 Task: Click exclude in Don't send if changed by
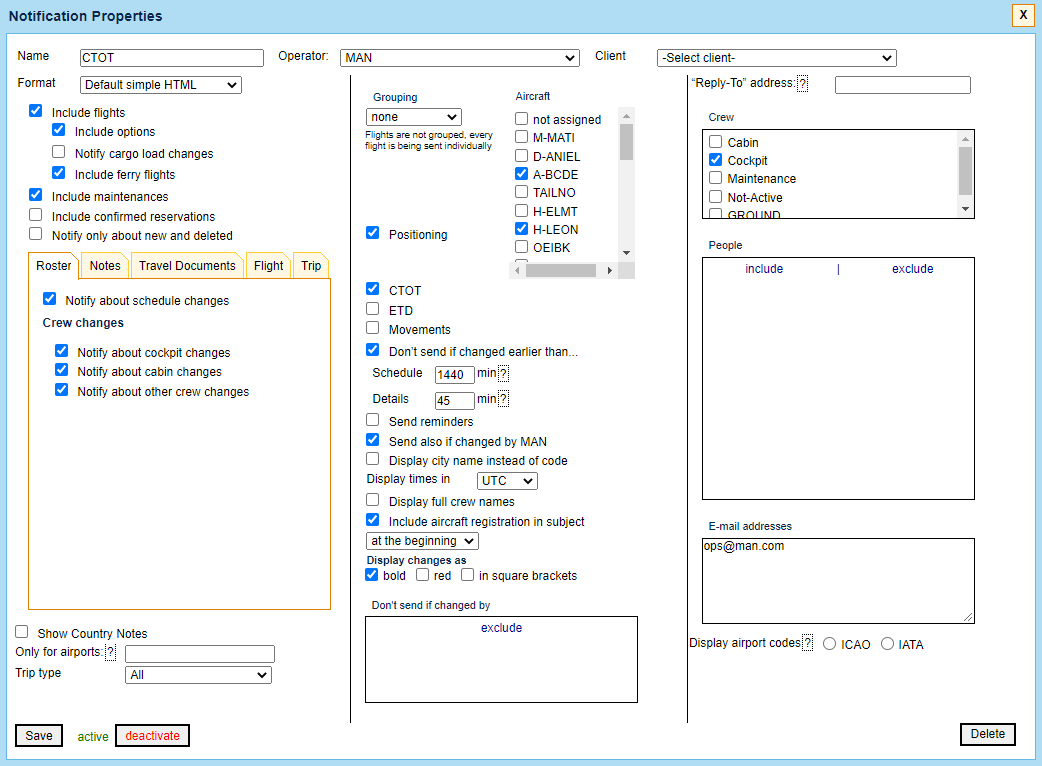pyautogui.click(x=502, y=628)
